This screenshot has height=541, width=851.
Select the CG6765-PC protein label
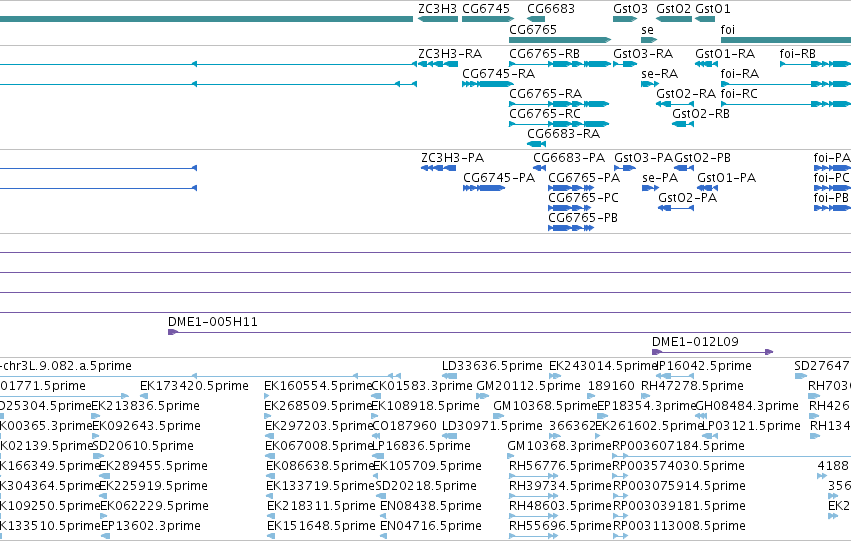(x=583, y=198)
